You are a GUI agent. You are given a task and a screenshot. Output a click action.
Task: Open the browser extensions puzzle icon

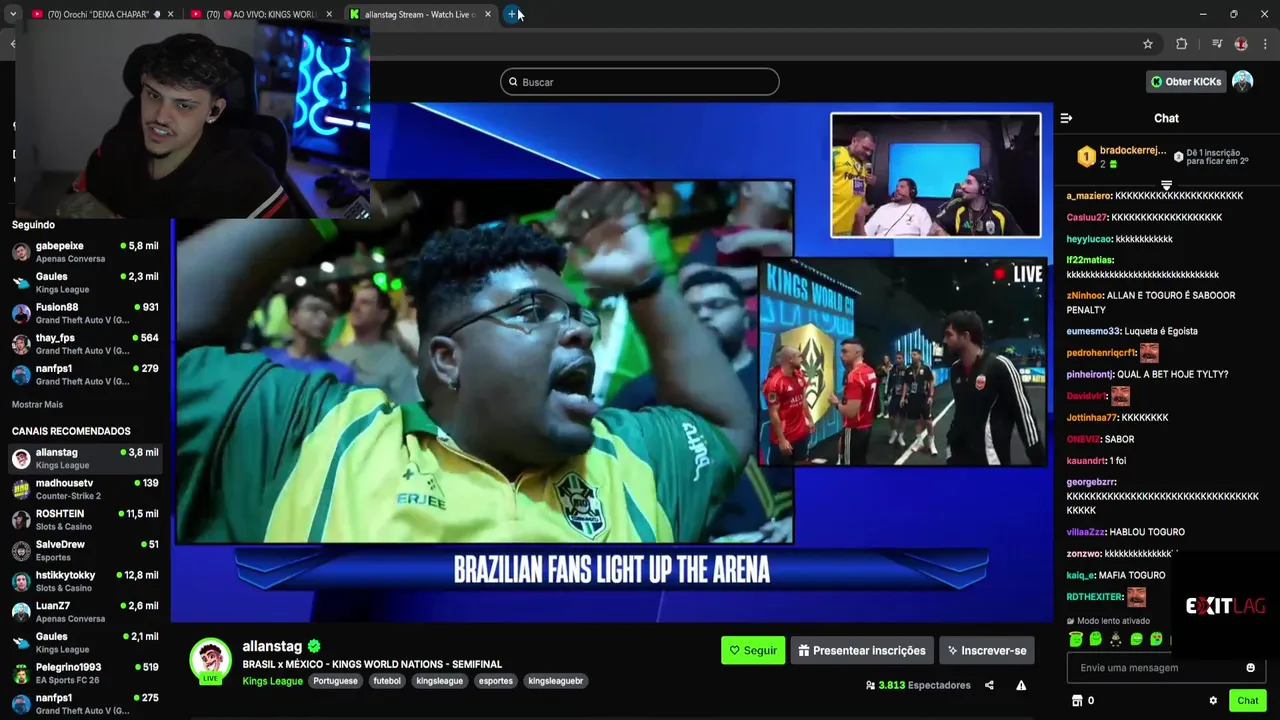coord(1181,44)
